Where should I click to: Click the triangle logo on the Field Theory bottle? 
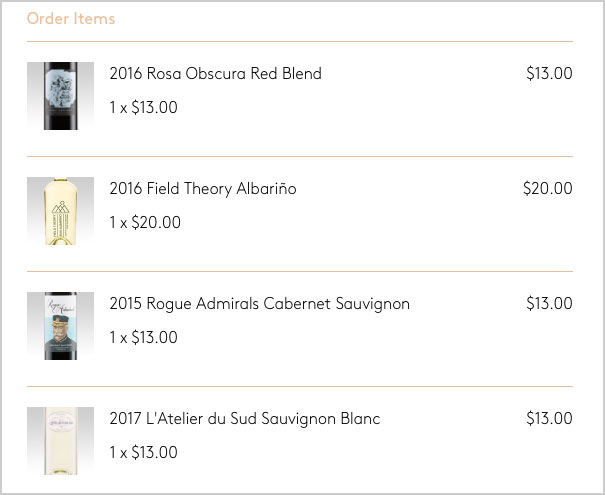click(61, 207)
